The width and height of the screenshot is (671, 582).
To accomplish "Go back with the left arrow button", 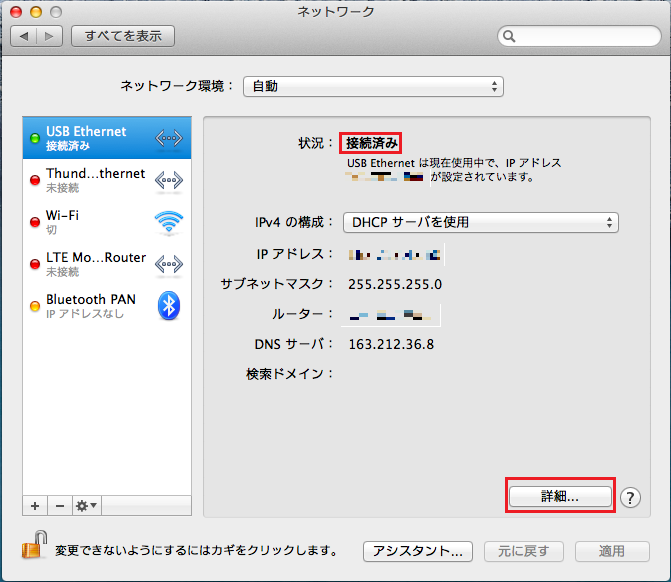I will tap(24, 36).
